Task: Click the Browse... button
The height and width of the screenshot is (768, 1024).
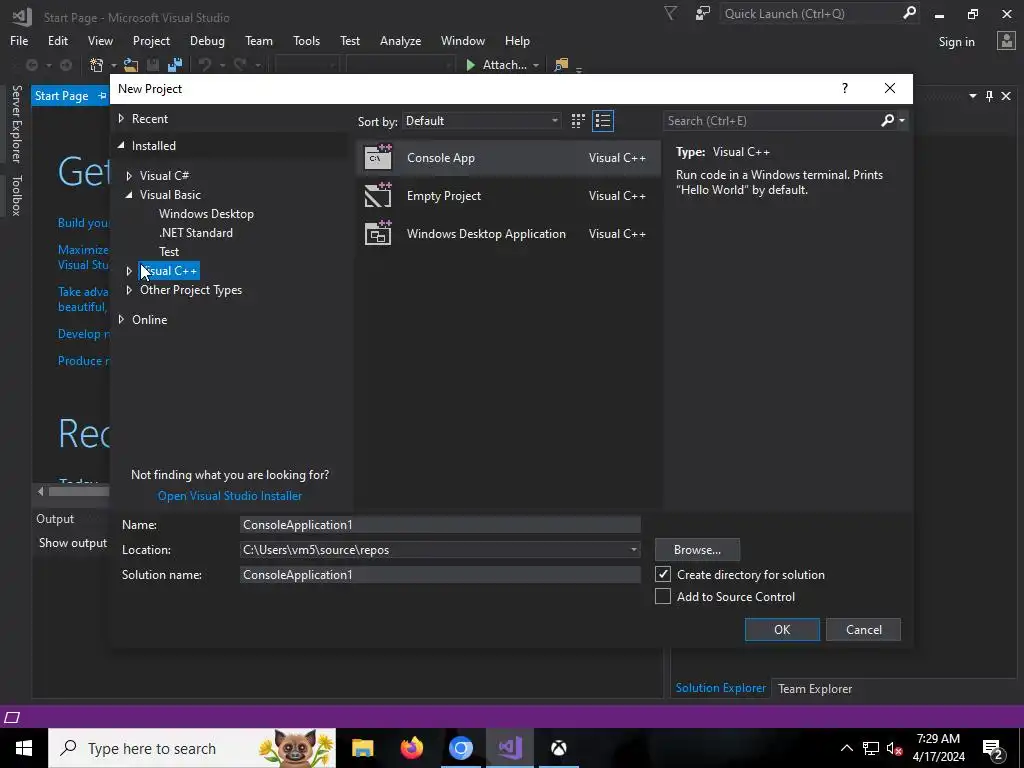Action: 697,550
